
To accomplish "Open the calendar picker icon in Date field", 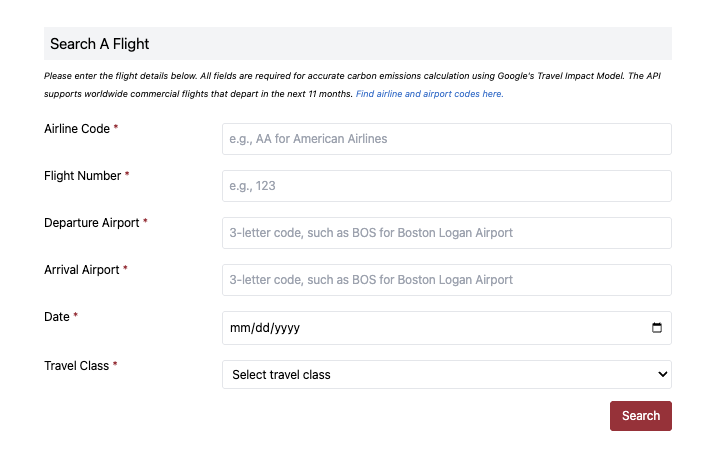I will [656, 328].
